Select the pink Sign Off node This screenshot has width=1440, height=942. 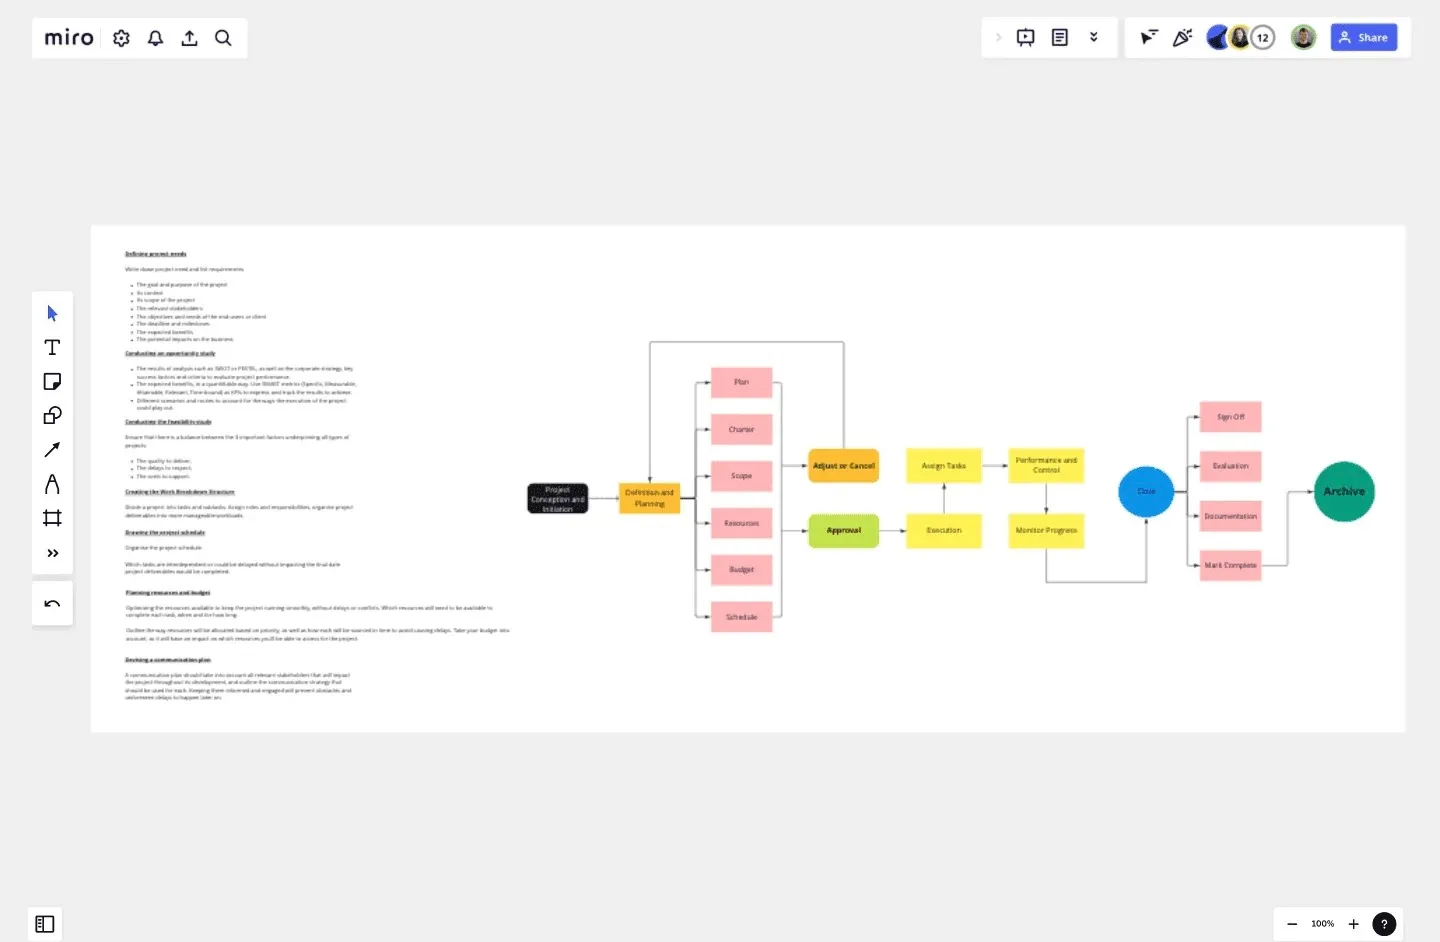pyautogui.click(x=1230, y=417)
